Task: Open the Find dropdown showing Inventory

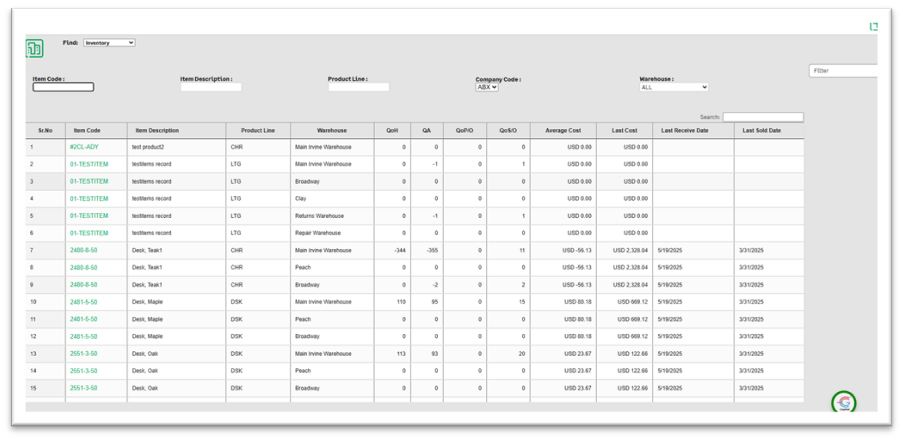Action: pos(109,43)
